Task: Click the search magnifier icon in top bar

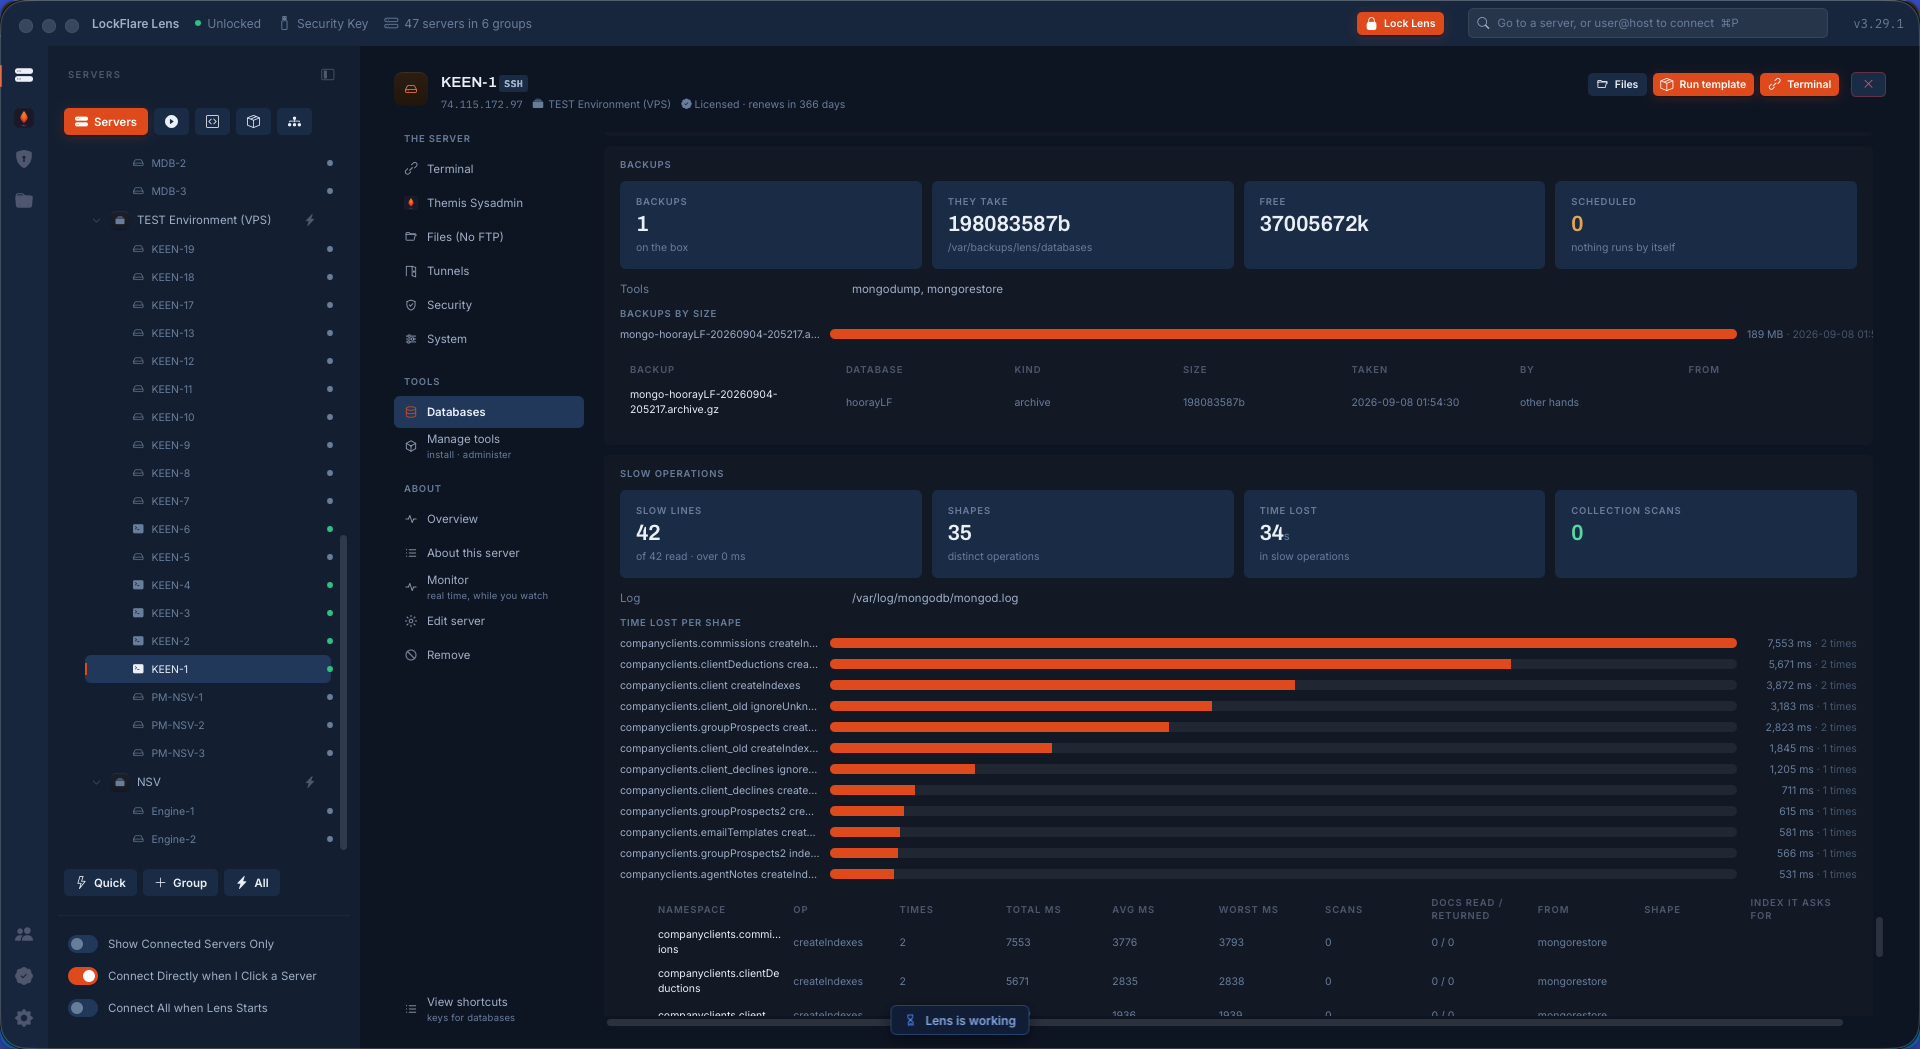Action: [1483, 23]
